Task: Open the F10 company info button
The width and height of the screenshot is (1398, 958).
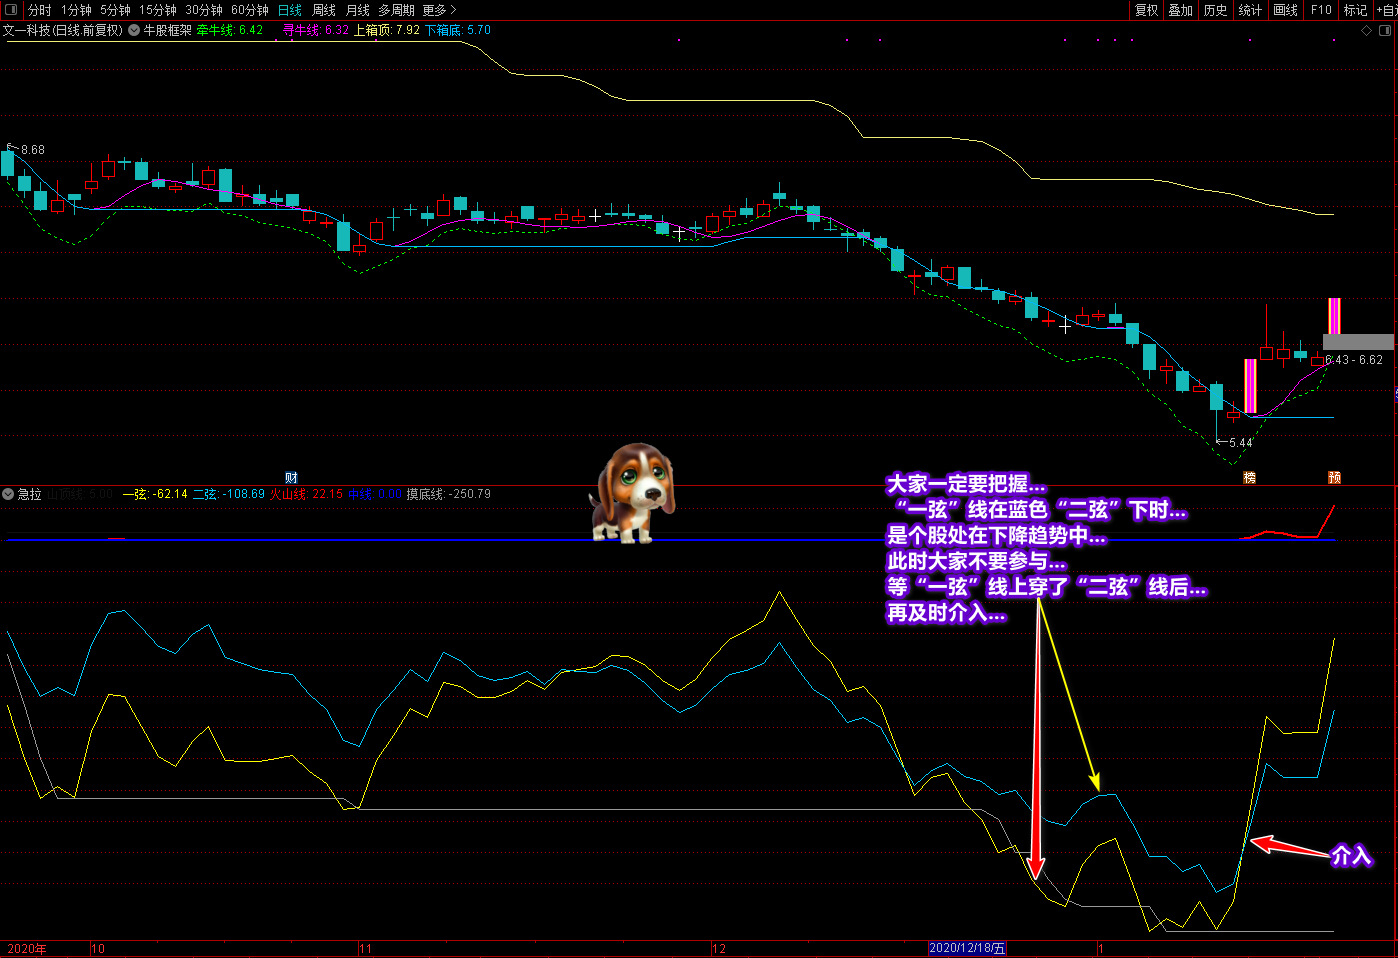Action: click(1321, 10)
